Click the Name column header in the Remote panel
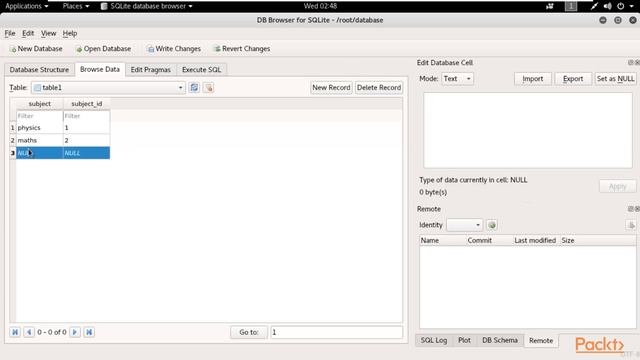This screenshot has width=640, height=360. tap(443, 240)
